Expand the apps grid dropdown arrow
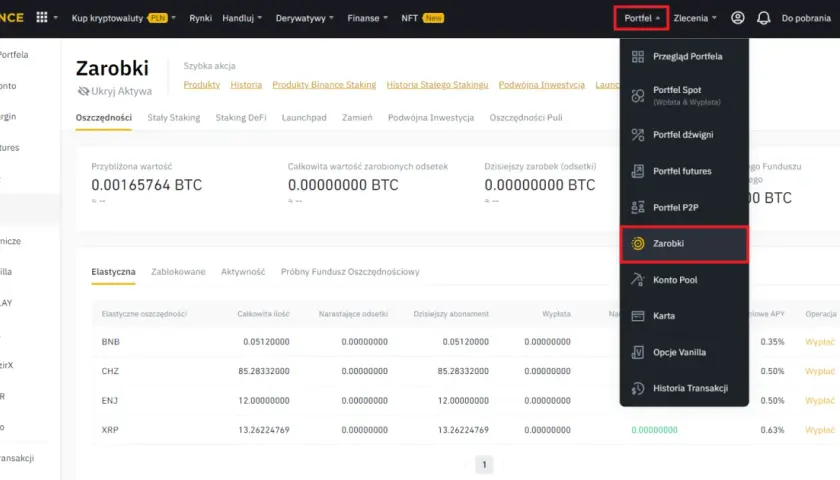 55,18
